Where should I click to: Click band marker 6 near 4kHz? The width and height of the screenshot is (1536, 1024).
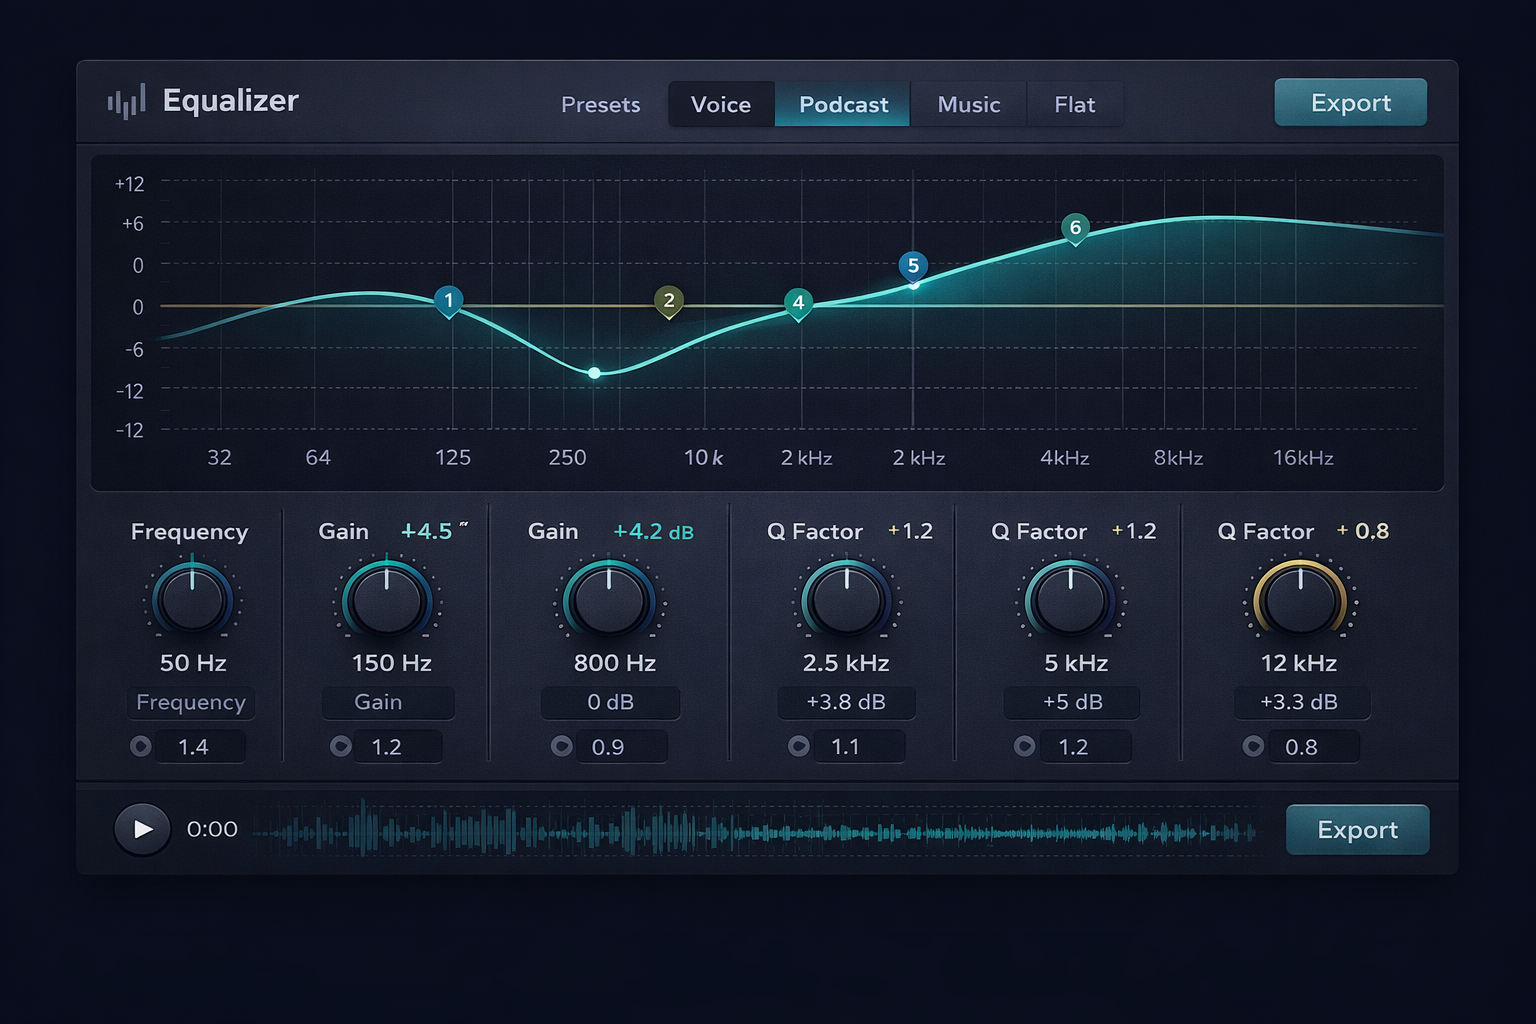point(1074,228)
